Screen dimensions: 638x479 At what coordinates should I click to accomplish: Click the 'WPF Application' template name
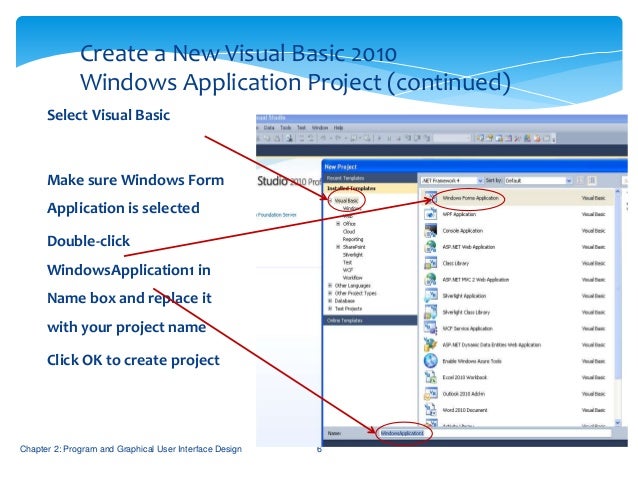459,214
